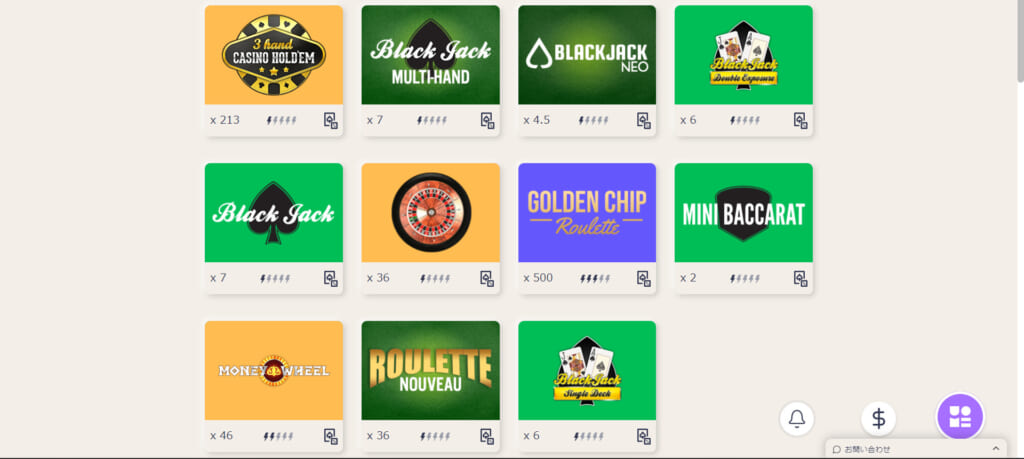The image size is (1024, 459).
Task: Click demo play icon under Roulette Nouveau
Action: pyautogui.click(x=487, y=436)
